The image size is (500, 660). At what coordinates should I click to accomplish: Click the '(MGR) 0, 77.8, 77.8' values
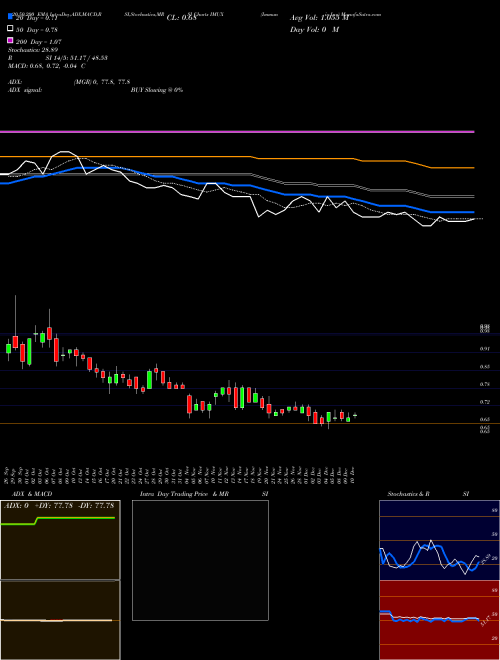[x=101, y=82]
